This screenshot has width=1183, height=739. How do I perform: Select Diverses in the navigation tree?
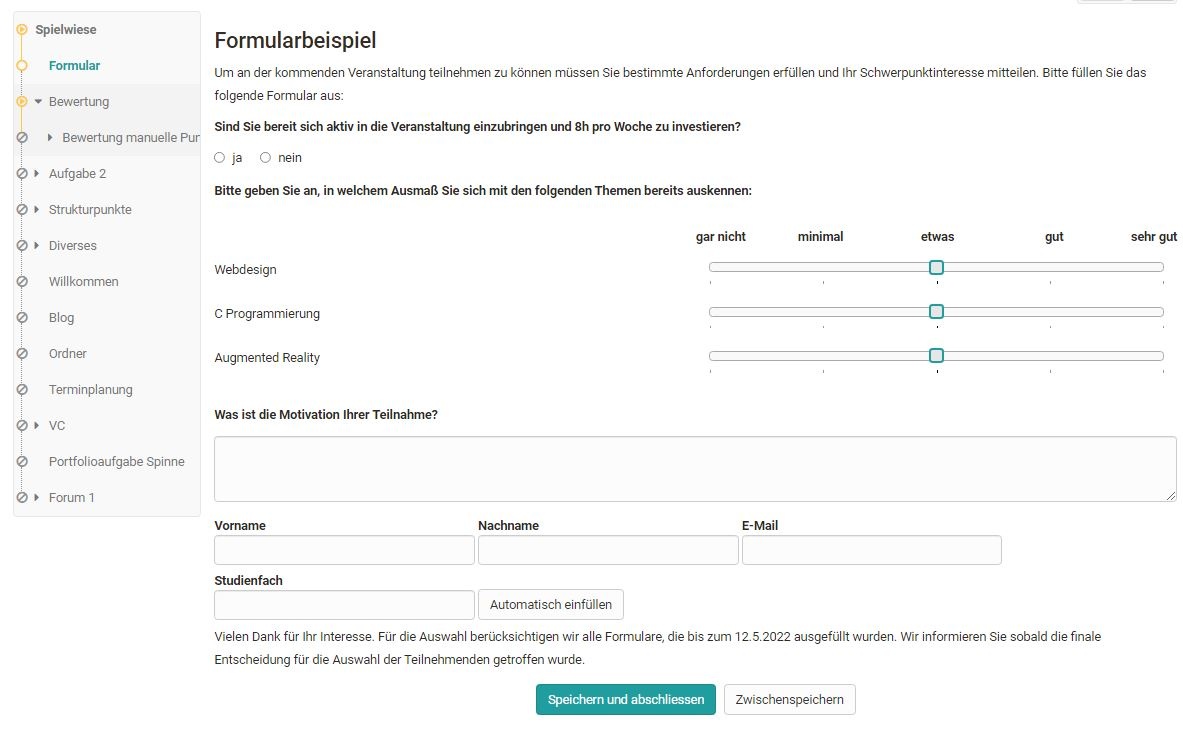(x=74, y=245)
